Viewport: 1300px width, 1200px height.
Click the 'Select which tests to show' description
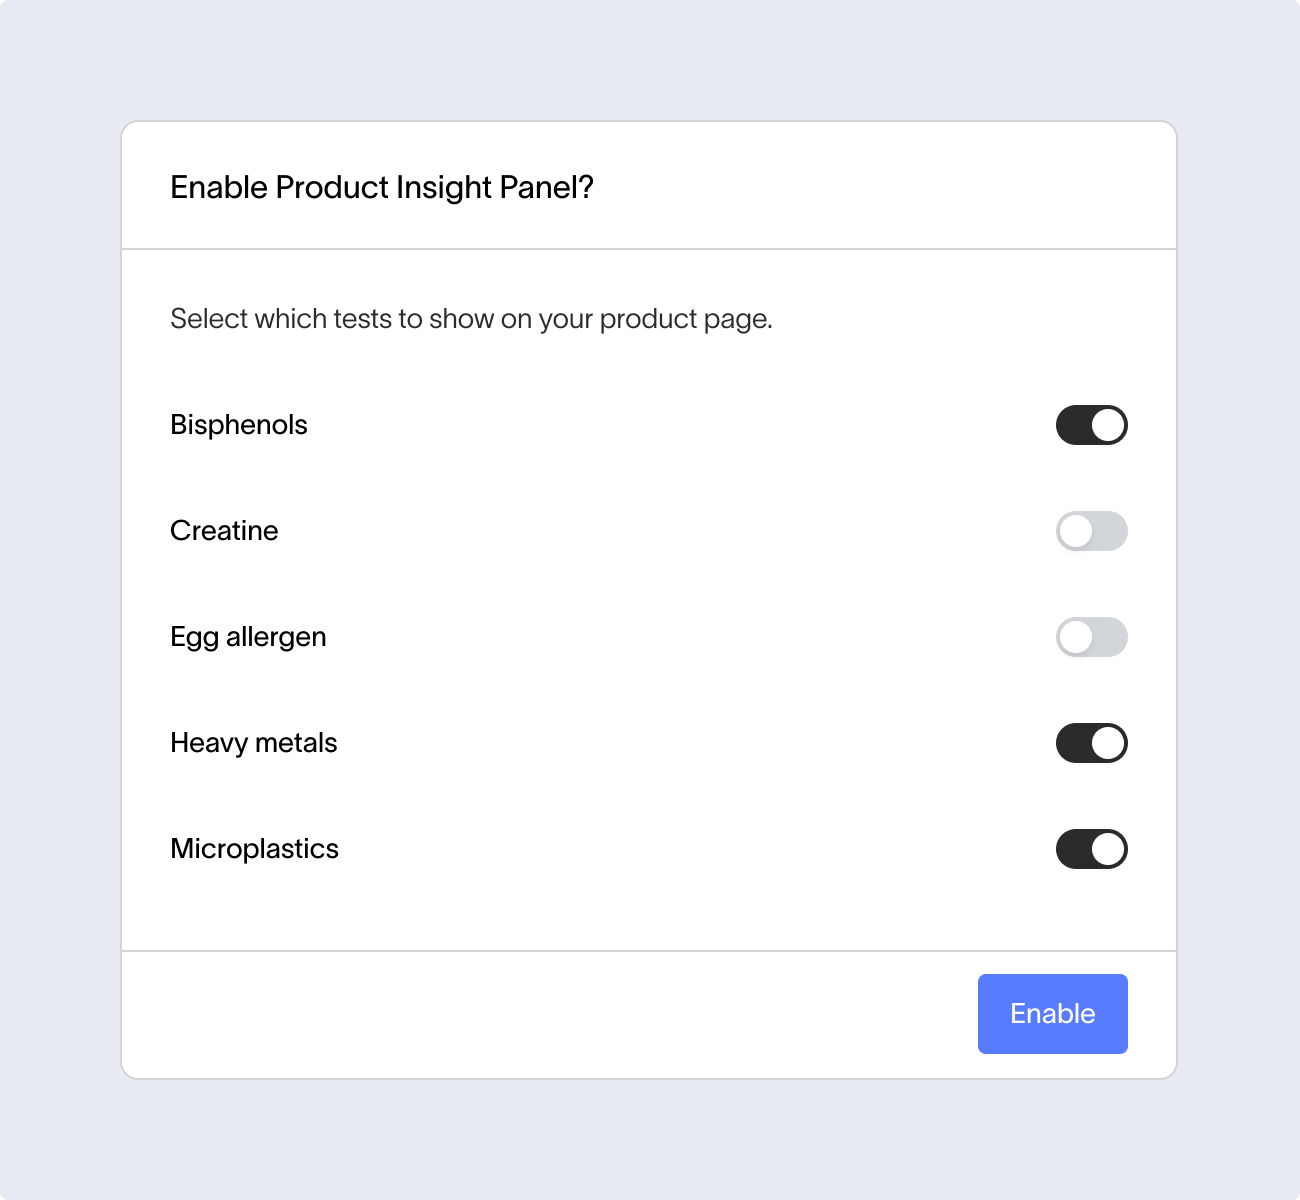tap(471, 319)
